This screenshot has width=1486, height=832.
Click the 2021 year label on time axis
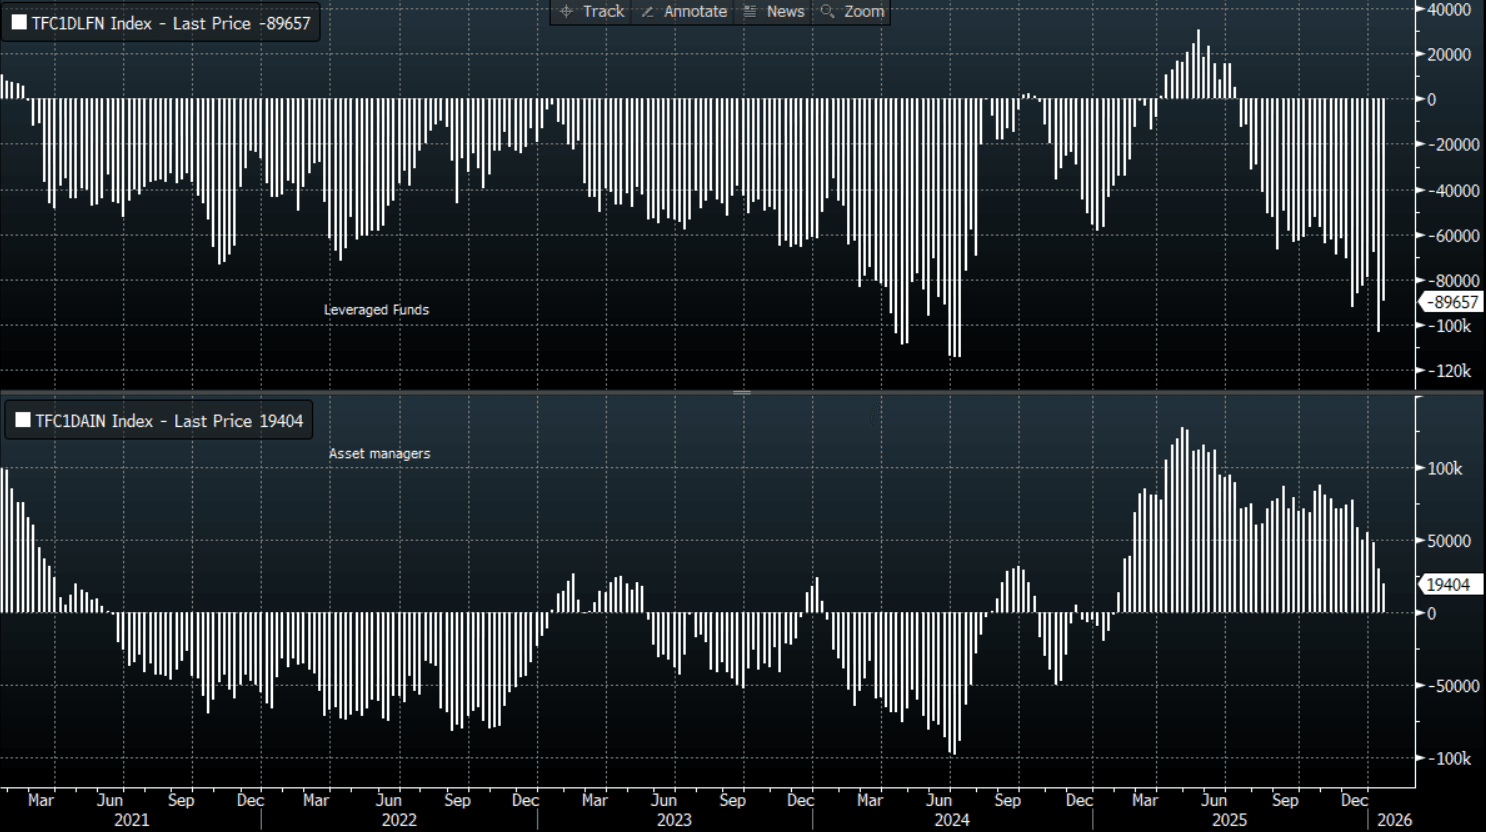point(131,820)
